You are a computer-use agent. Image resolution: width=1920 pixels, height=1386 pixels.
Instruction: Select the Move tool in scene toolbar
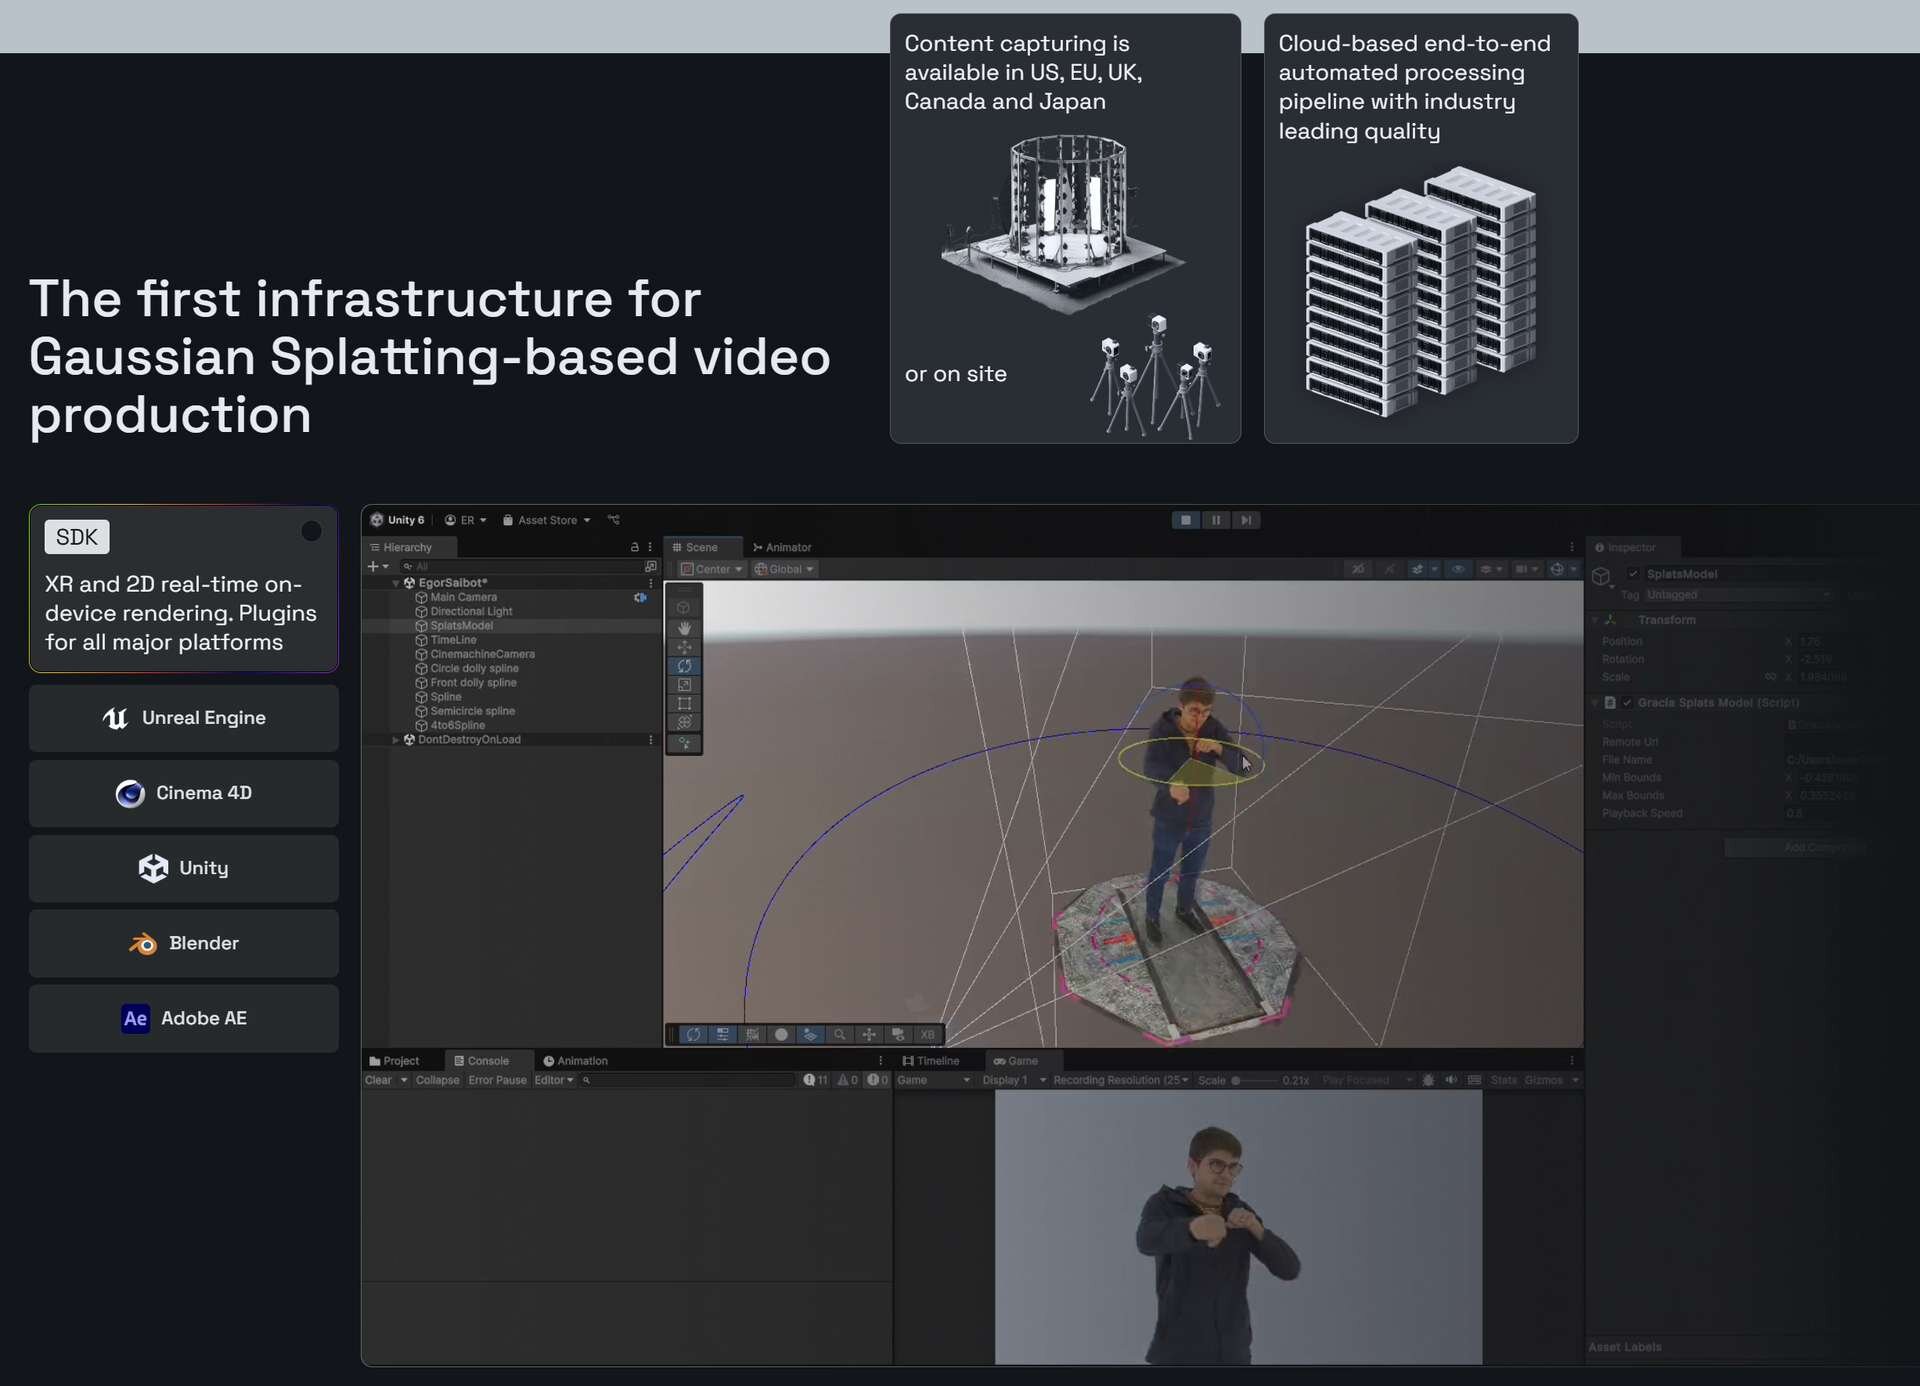684,647
